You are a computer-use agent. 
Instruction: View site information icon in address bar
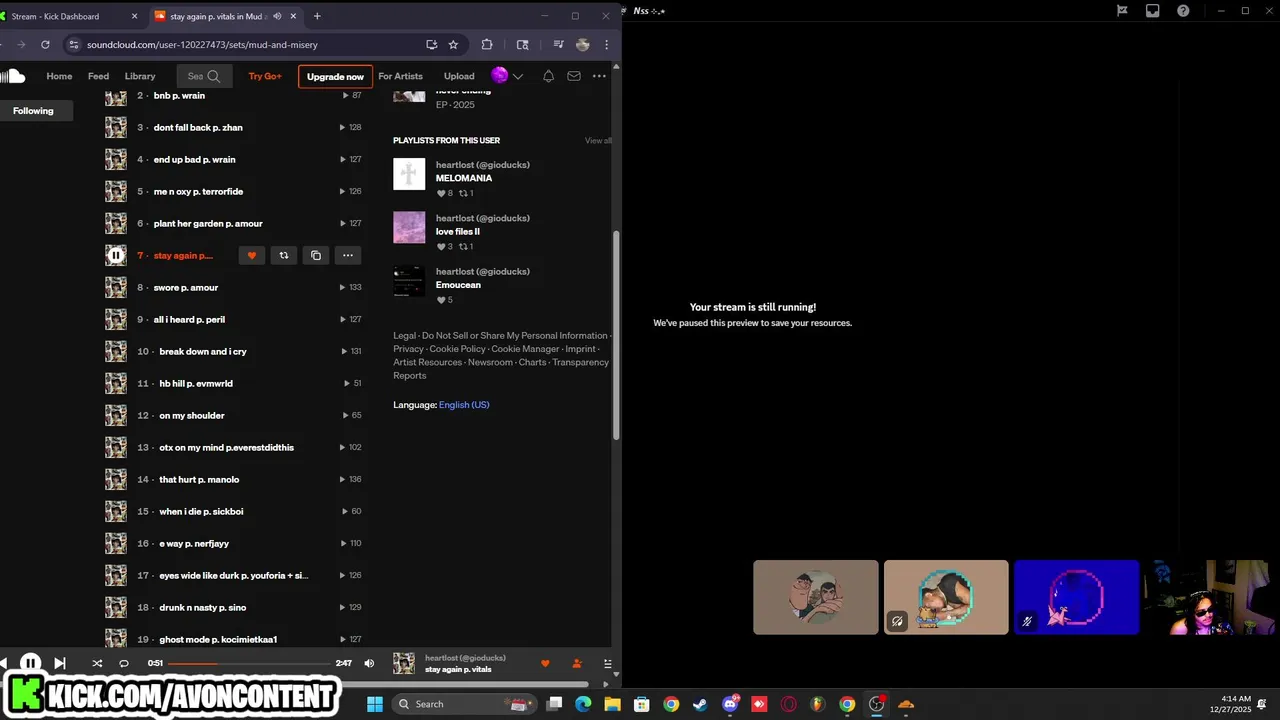[73, 44]
